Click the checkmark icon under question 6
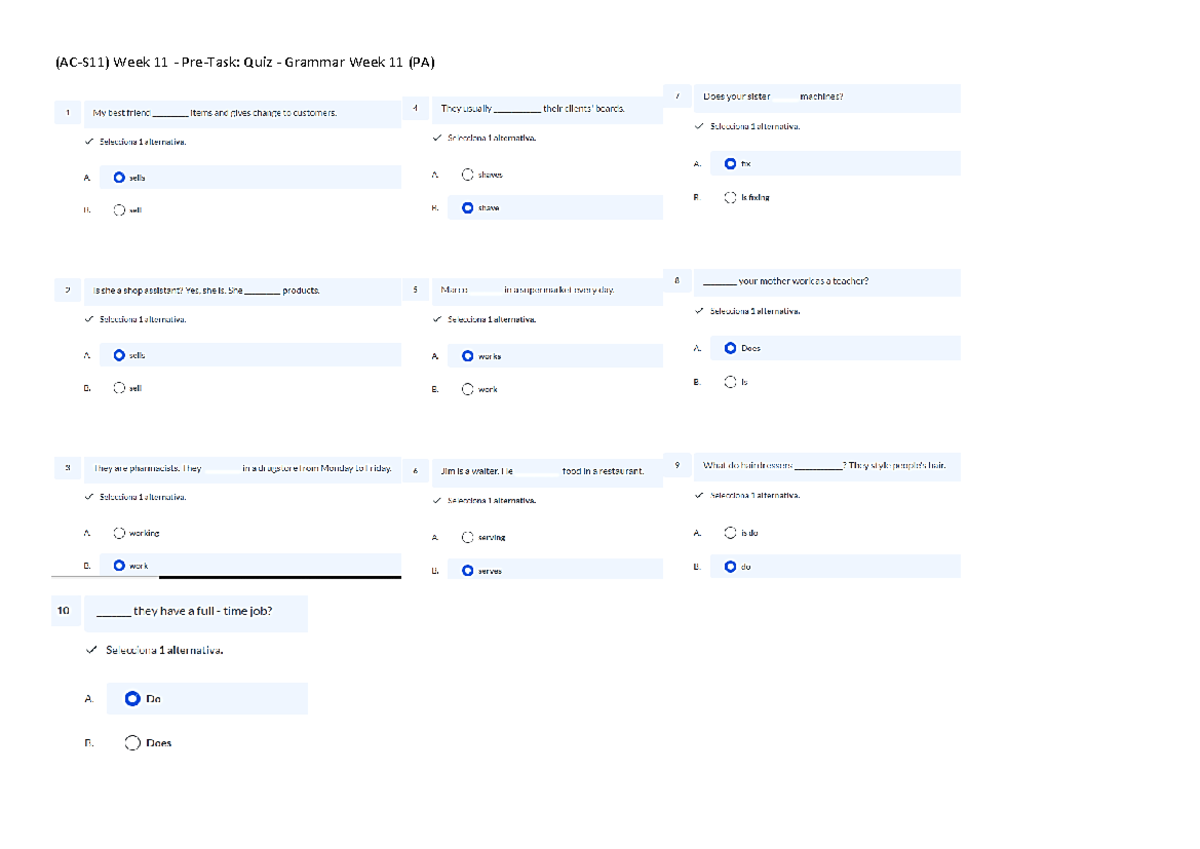The height and width of the screenshot is (849, 1200). coord(437,500)
